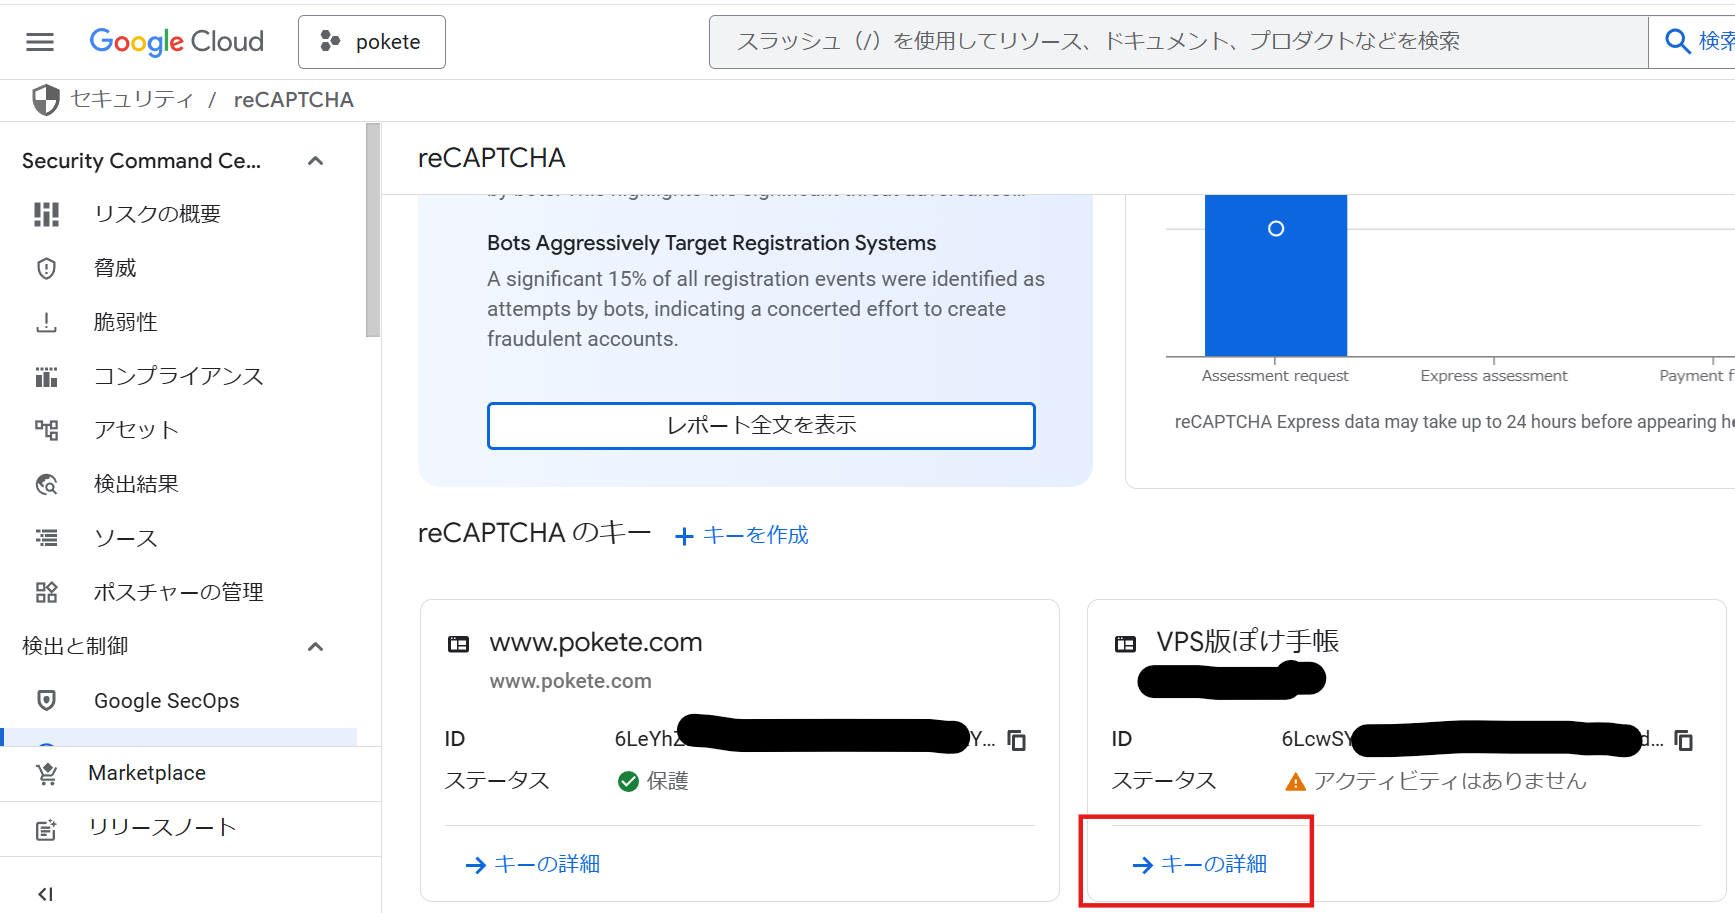Viewport: 1735px width, 913px height.
Task: Open リスクの概要 in the sidebar
Action: tap(157, 214)
